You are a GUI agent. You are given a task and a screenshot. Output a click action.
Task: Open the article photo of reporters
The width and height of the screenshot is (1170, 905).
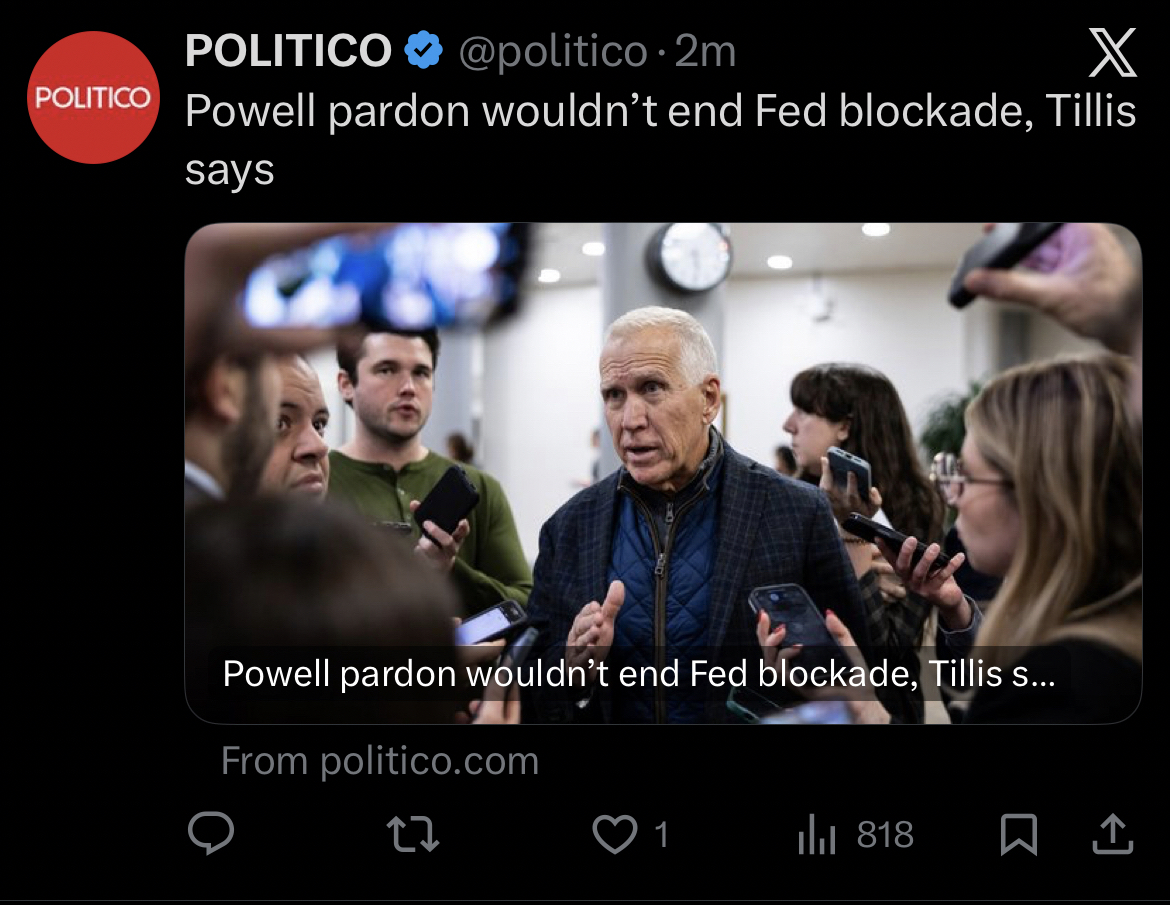pyautogui.click(x=662, y=420)
